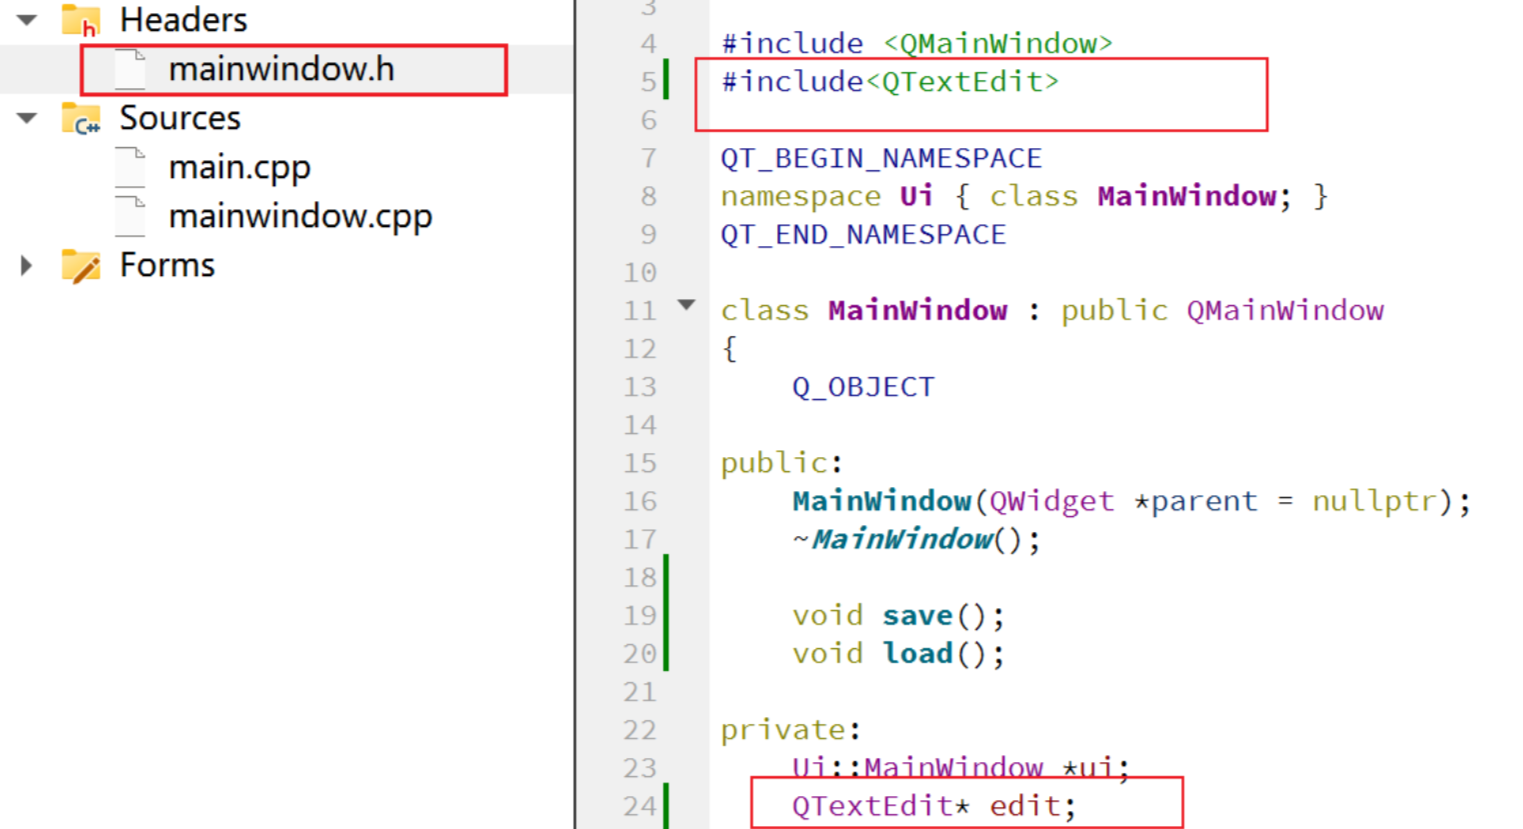Open mainwindow.cpp from the Sources folder
The width and height of the screenshot is (1523, 829).
click(x=300, y=214)
